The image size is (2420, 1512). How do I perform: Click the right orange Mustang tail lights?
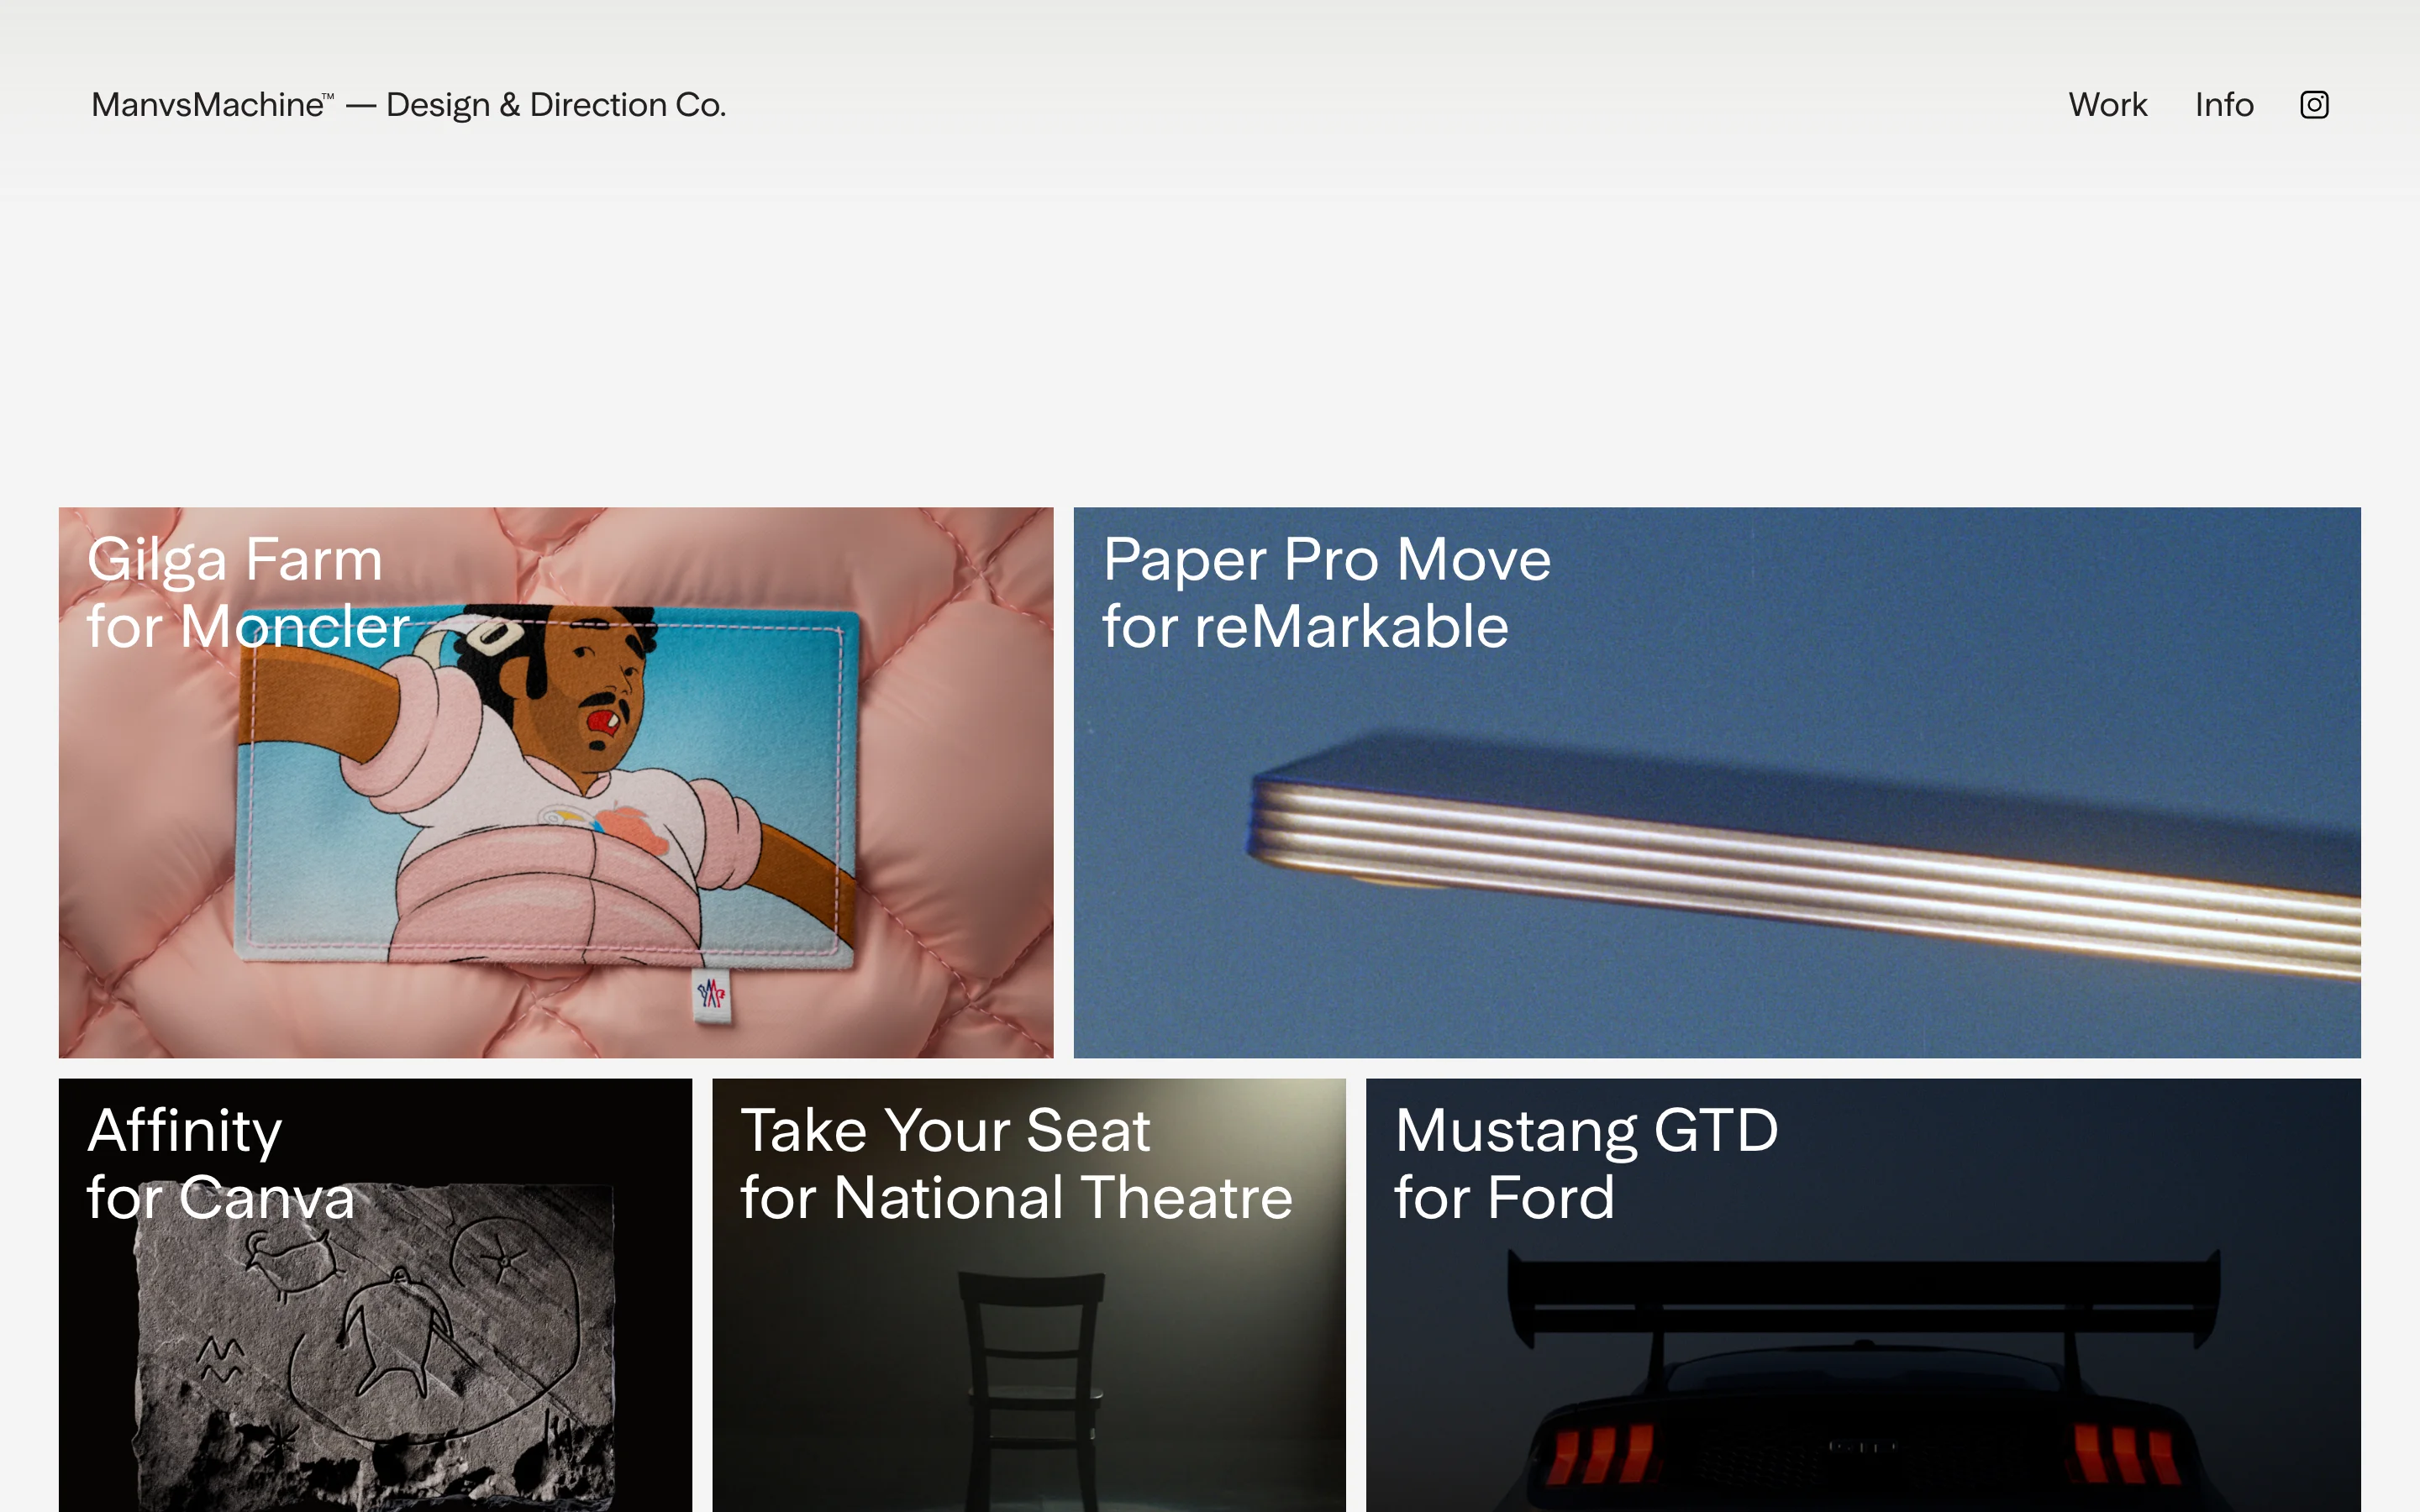[x=2125, y=1452]
